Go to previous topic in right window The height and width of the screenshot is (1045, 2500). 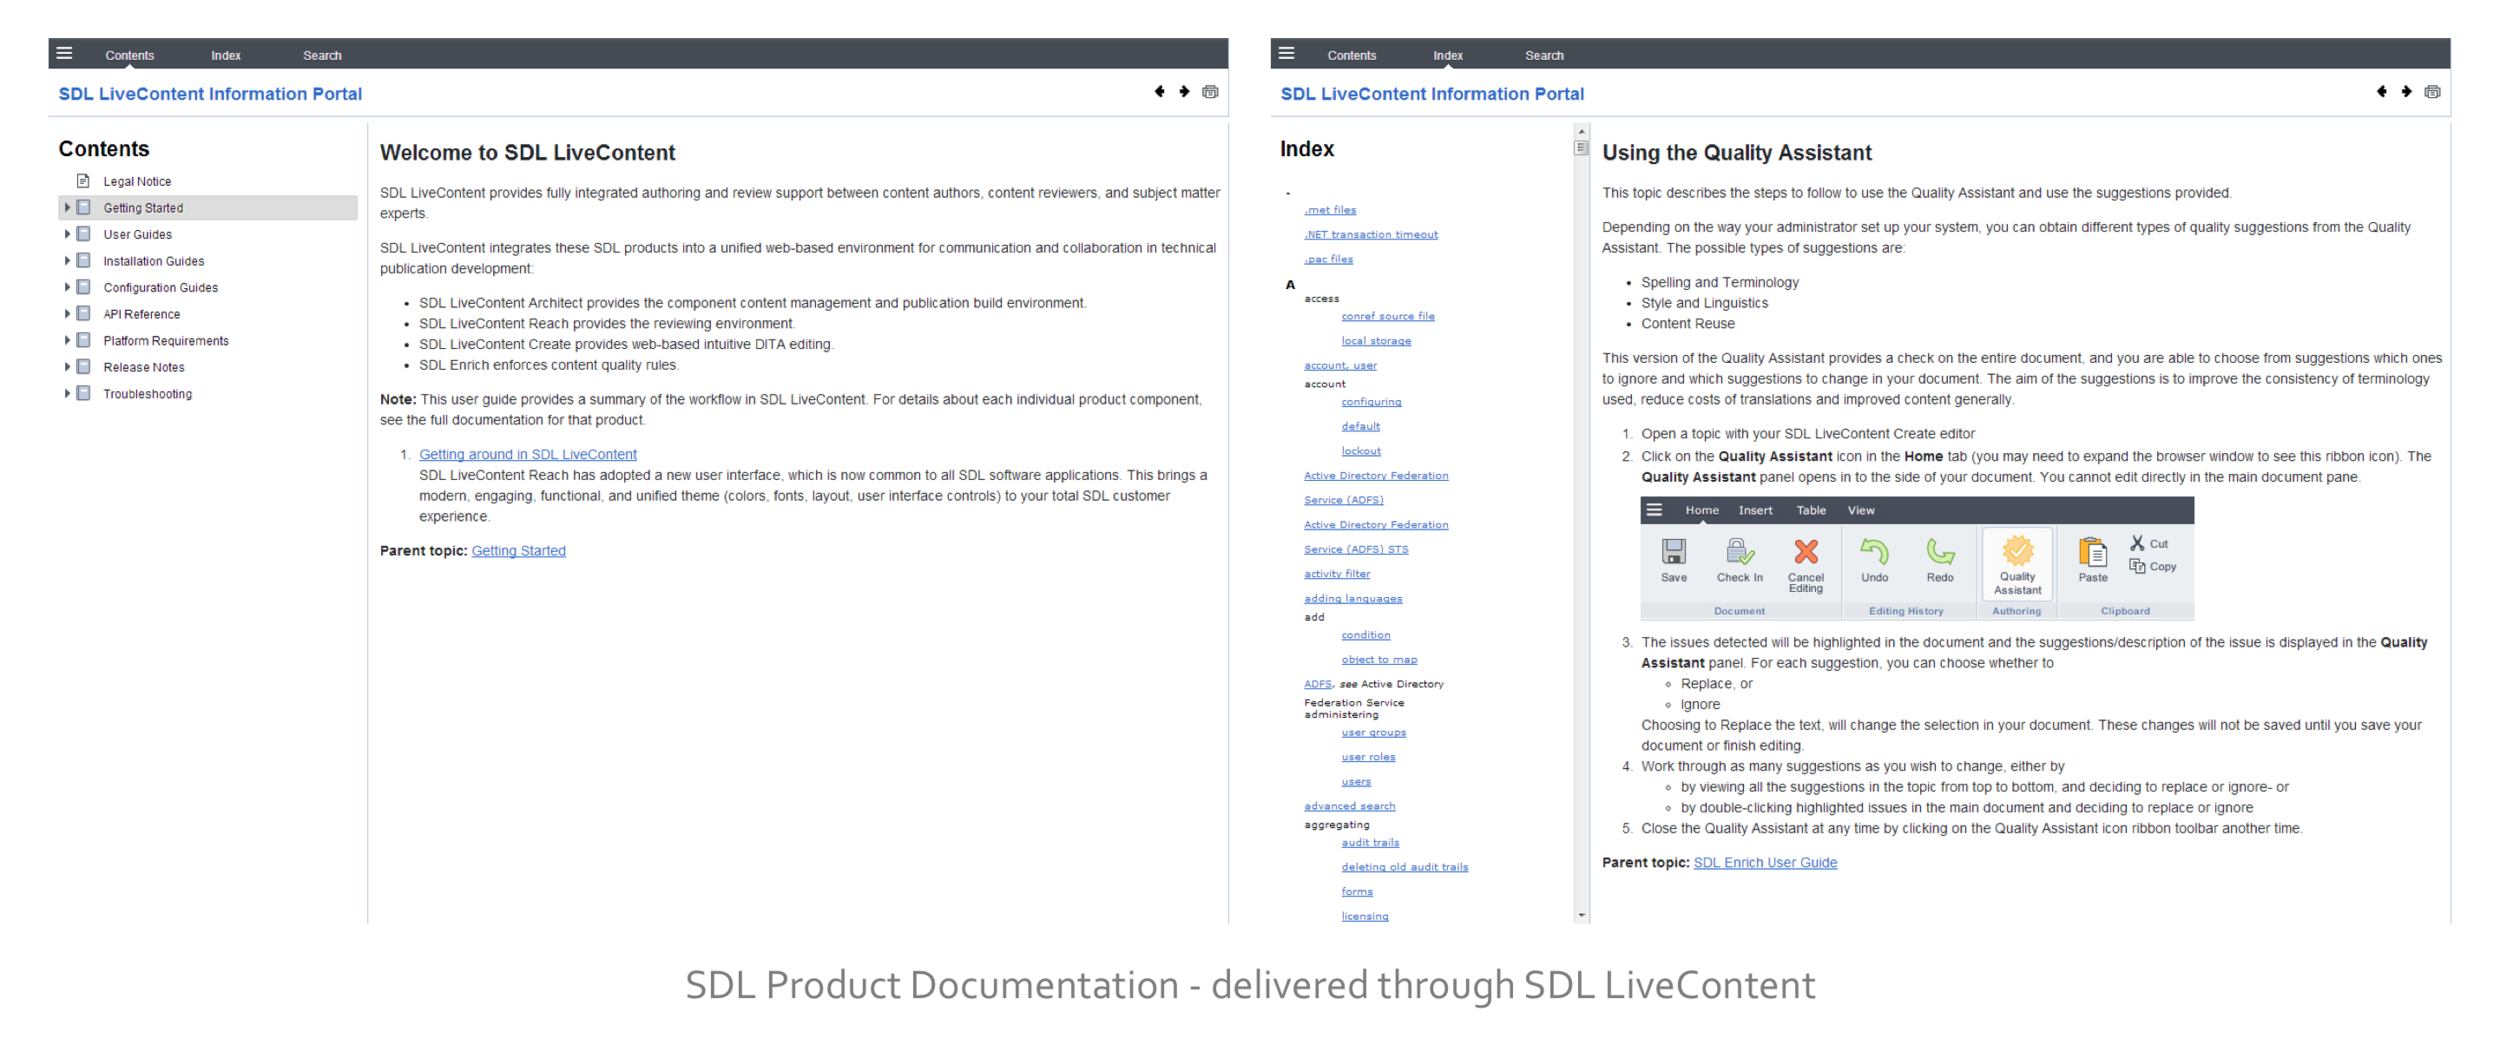click(x=2381, y=92)
